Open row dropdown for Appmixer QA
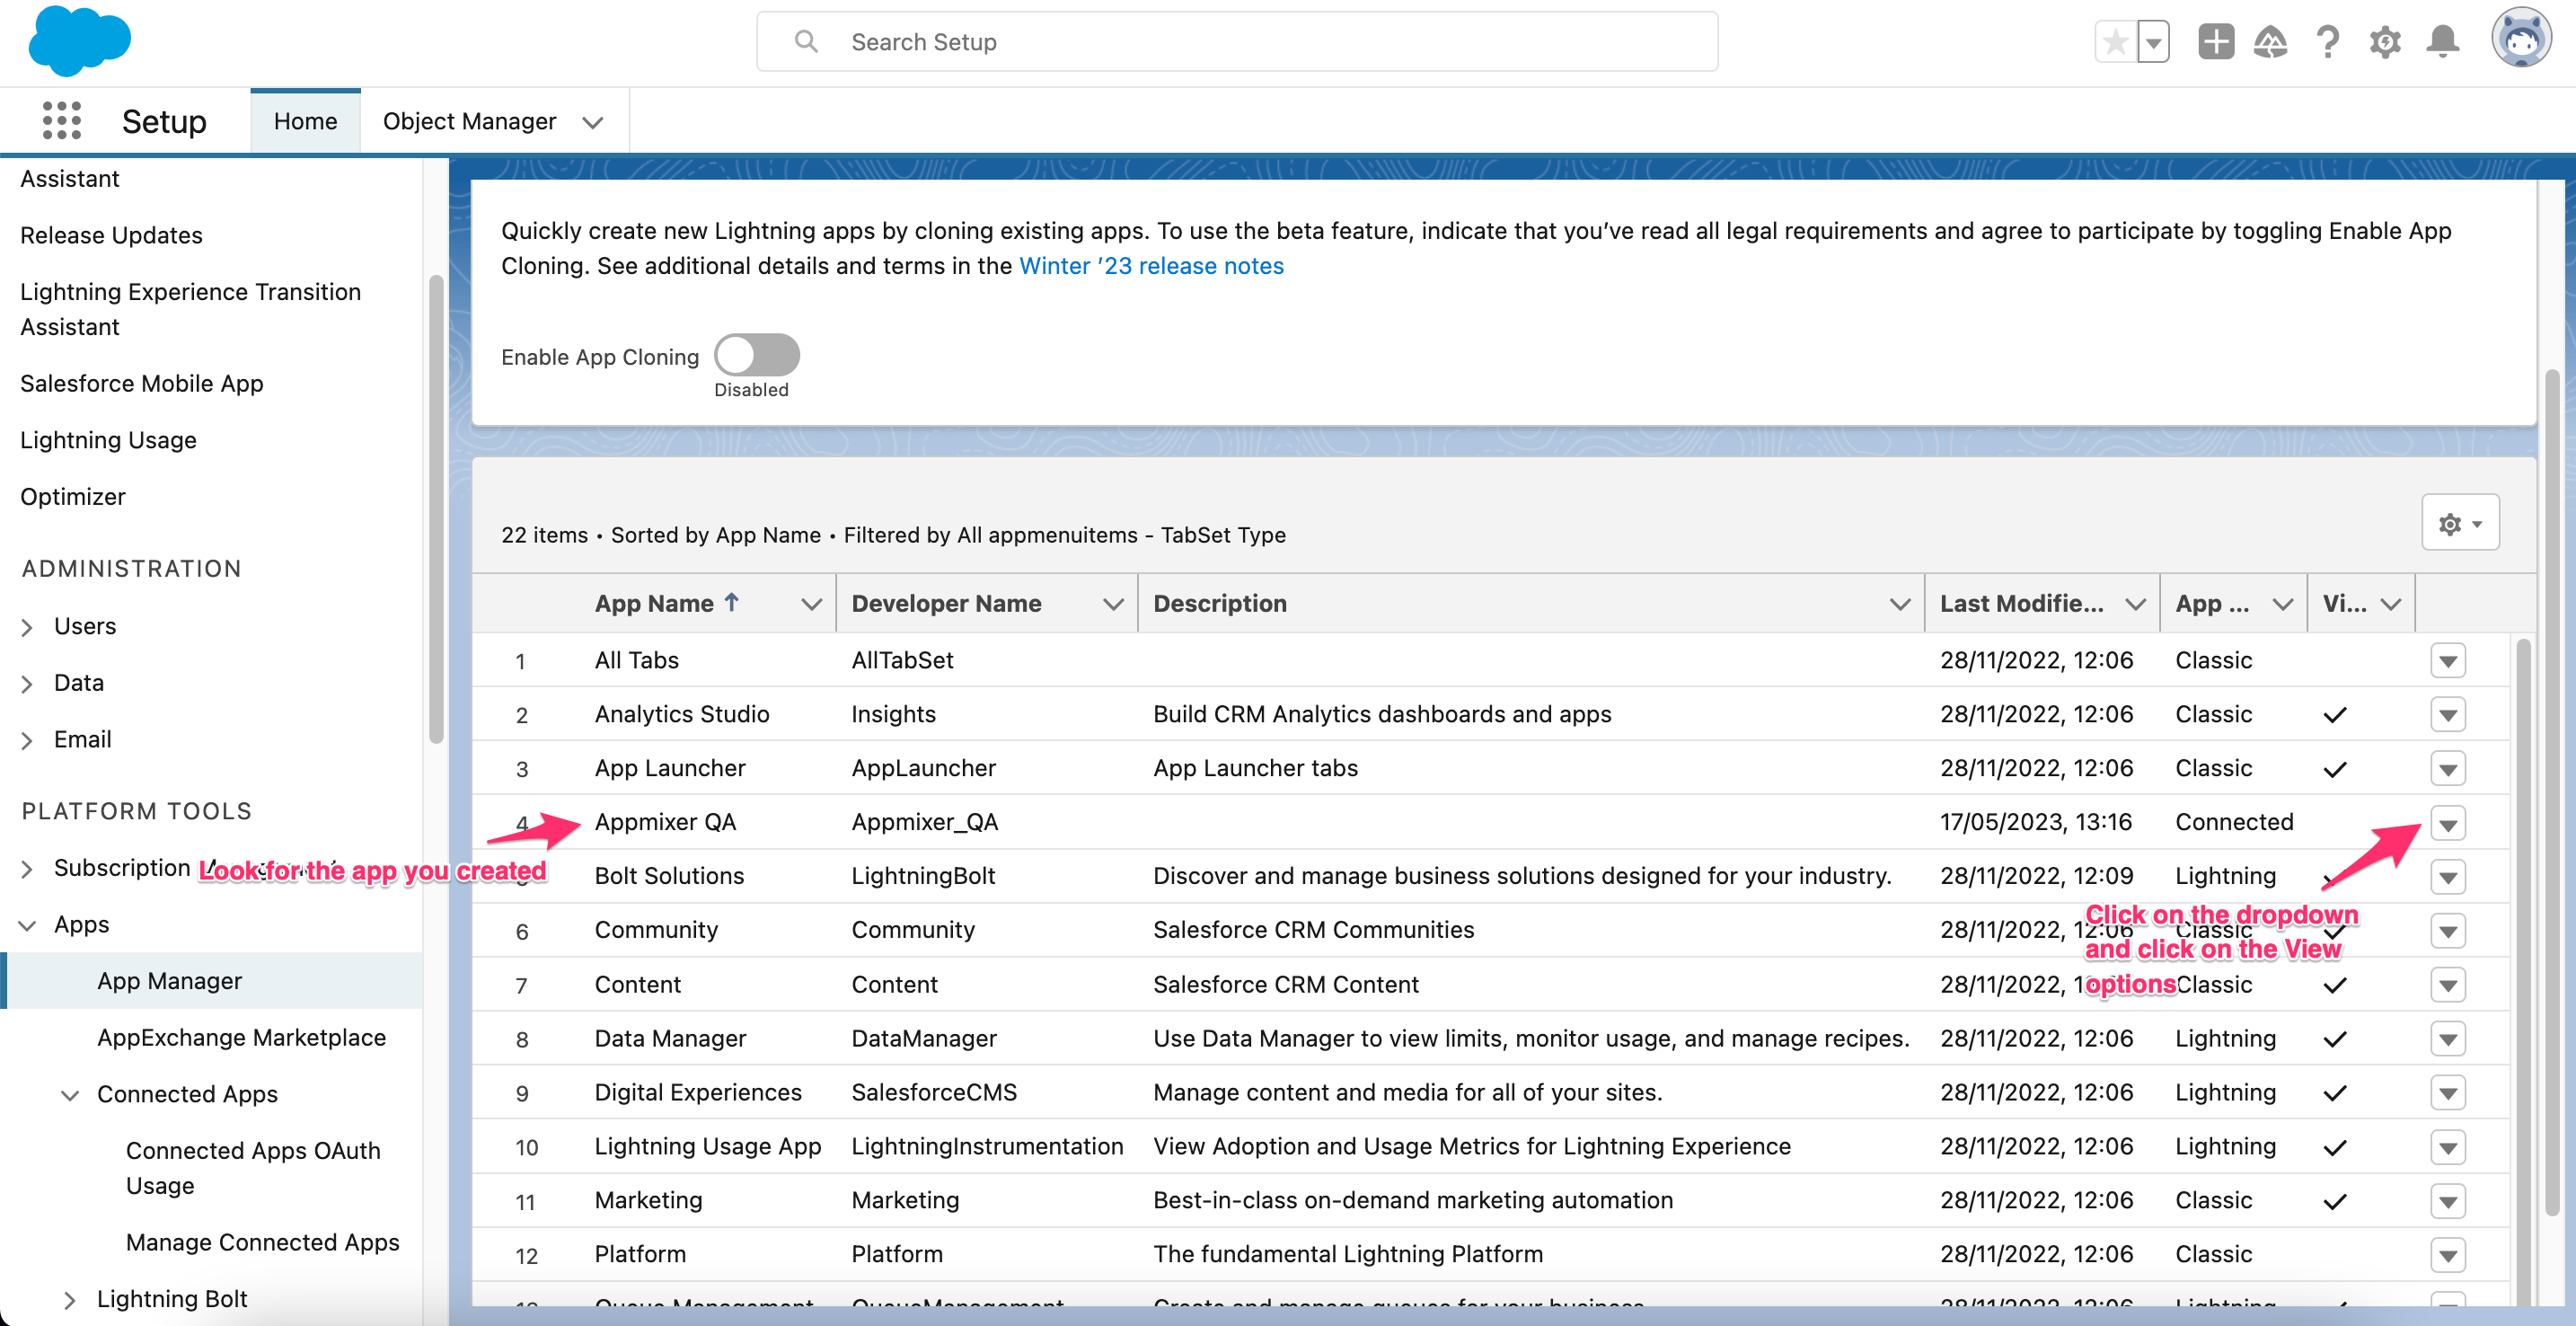Image resolution: width=2576 pixels, height=1326 pixels. pos(2448,824)
